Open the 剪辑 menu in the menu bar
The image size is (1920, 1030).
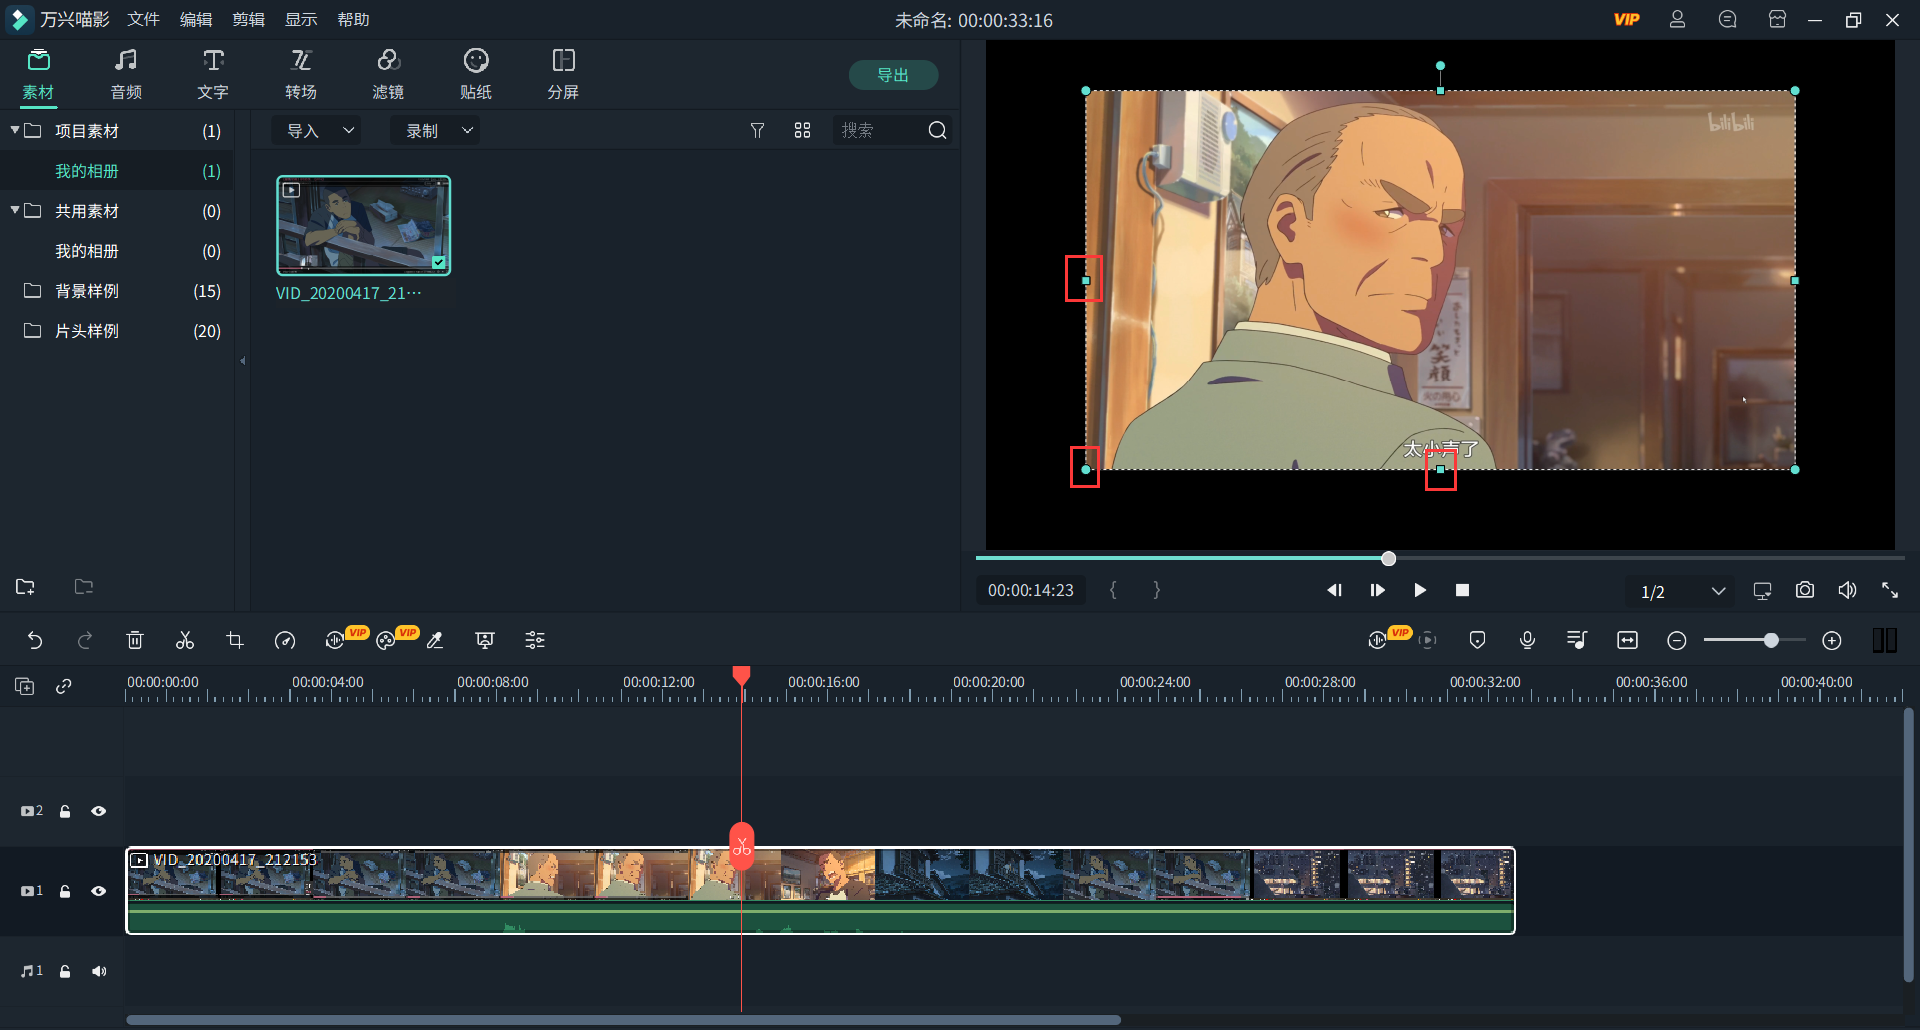[248, 19]
